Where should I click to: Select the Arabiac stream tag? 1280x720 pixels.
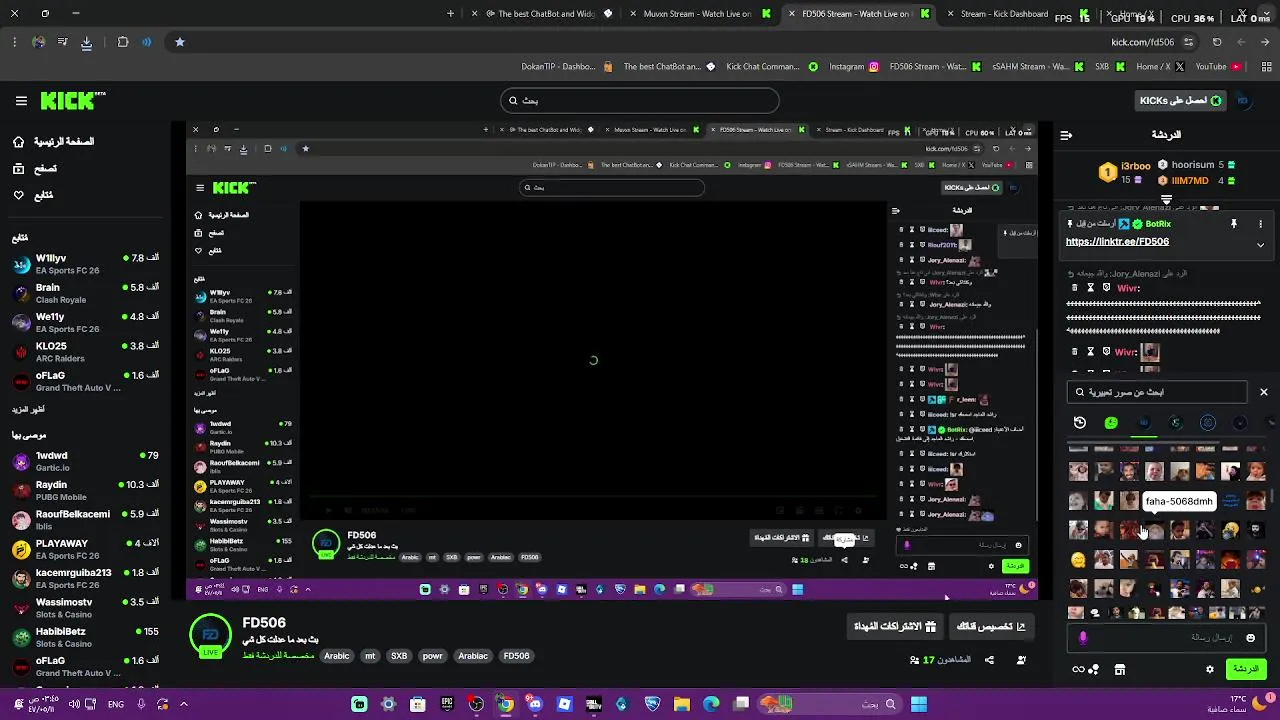(x=473, y=656)
